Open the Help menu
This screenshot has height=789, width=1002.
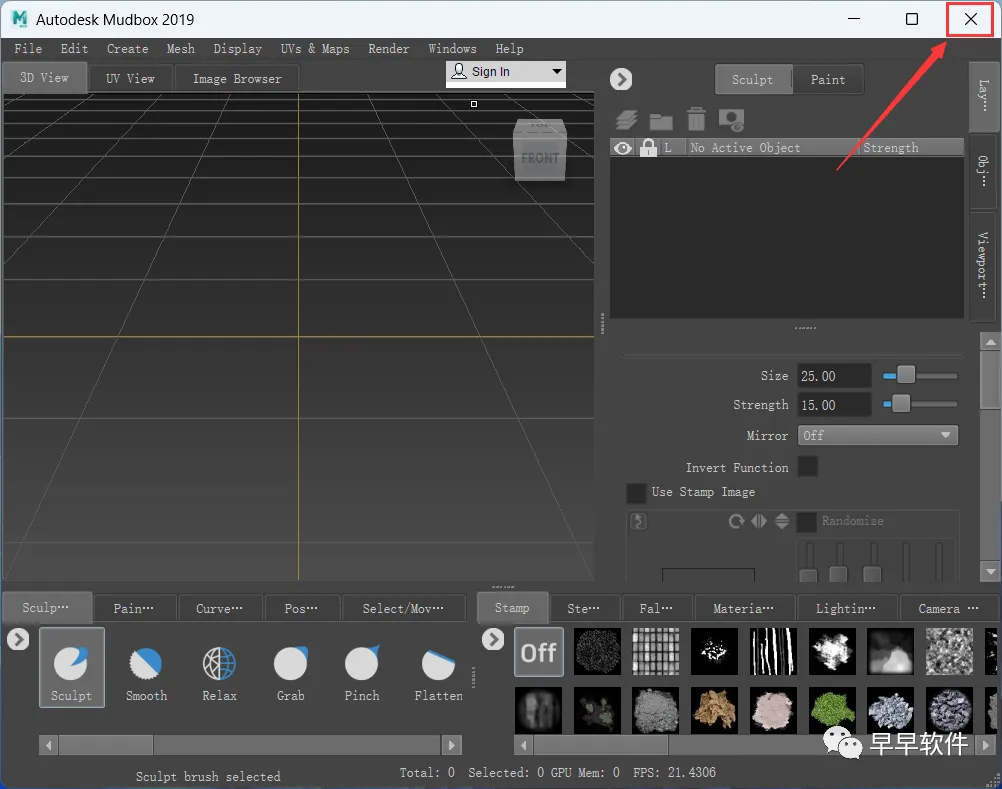509,49
